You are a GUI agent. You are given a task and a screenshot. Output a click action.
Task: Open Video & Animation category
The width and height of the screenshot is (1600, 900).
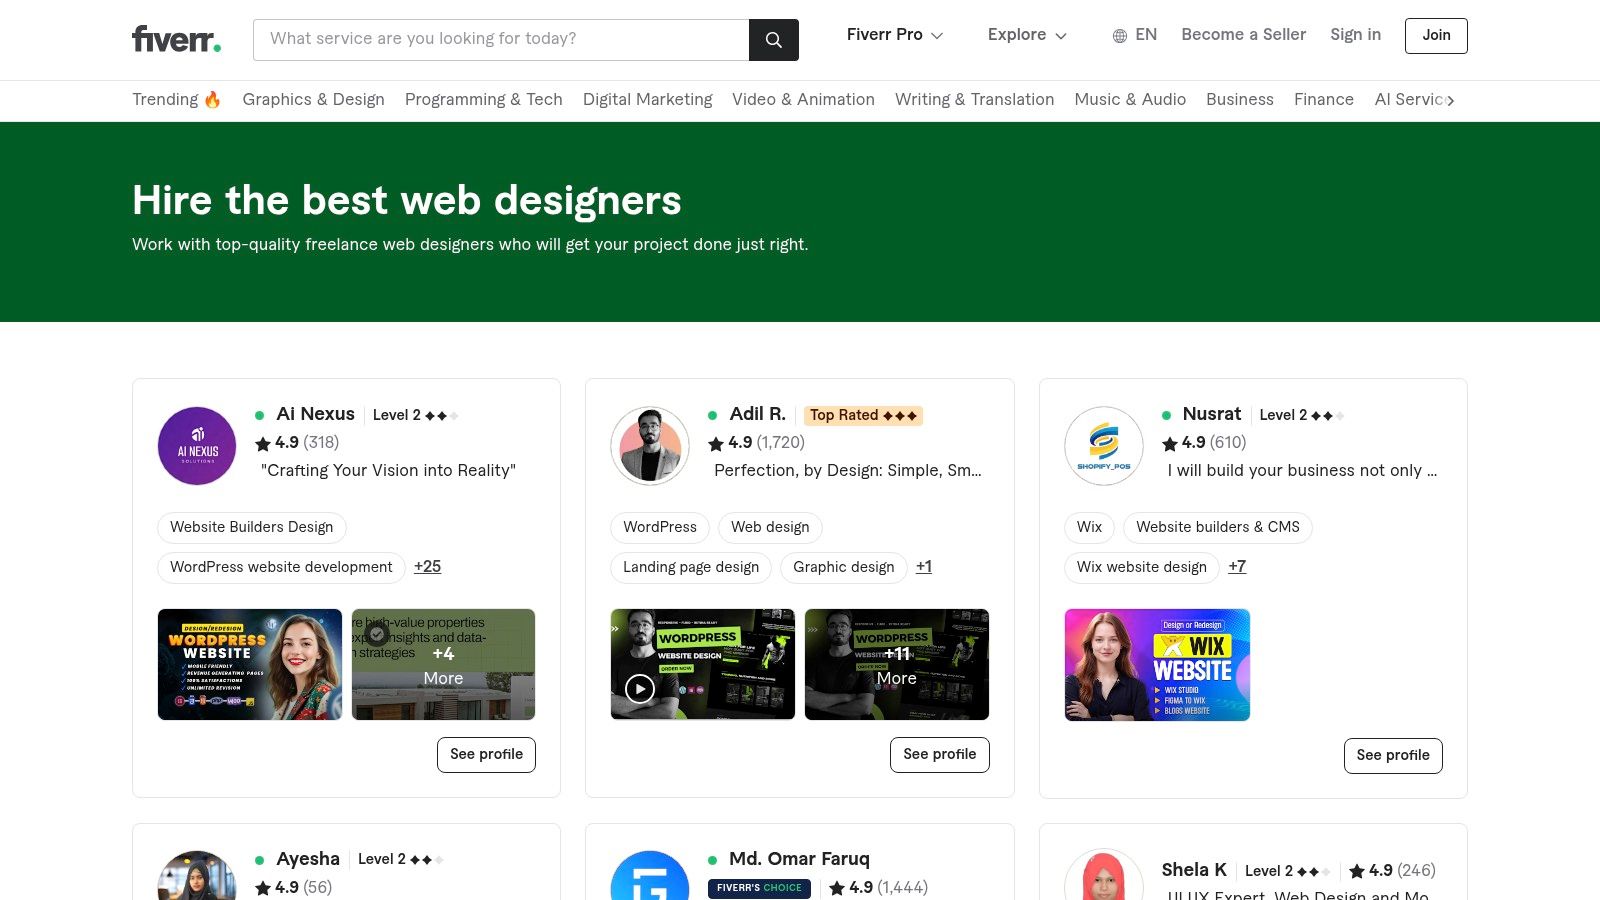click(803, 99)
